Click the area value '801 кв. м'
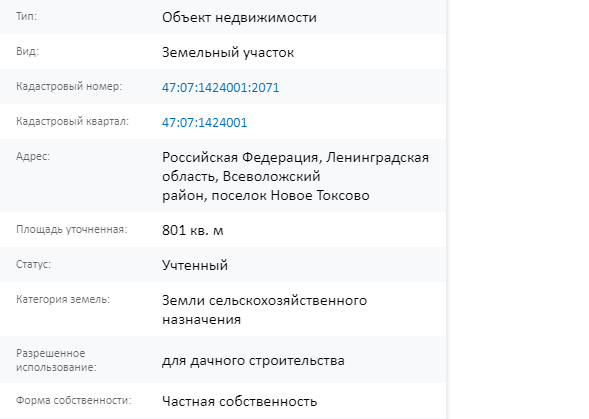Image resolution: width=589 pixels, height=419 pixels. pyautogui.click(x=193, y=230)
